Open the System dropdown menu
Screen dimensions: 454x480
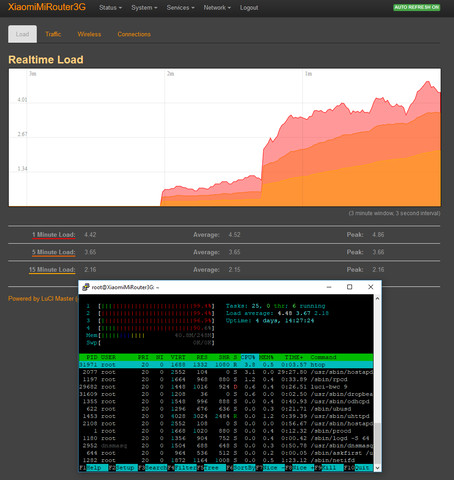[x=144, y=8]
